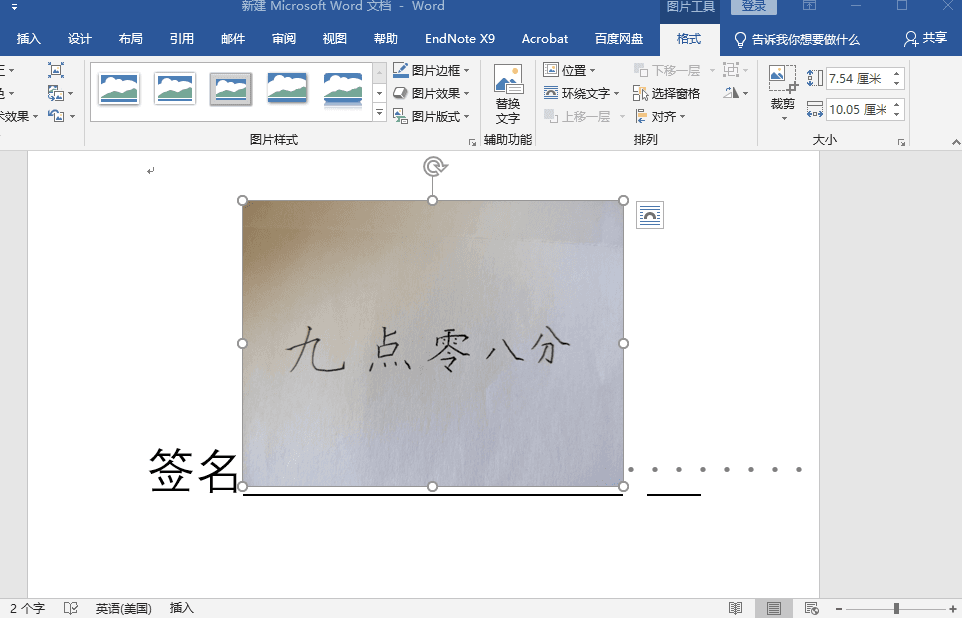Open the EndNote X9 tab

[460, 39]
